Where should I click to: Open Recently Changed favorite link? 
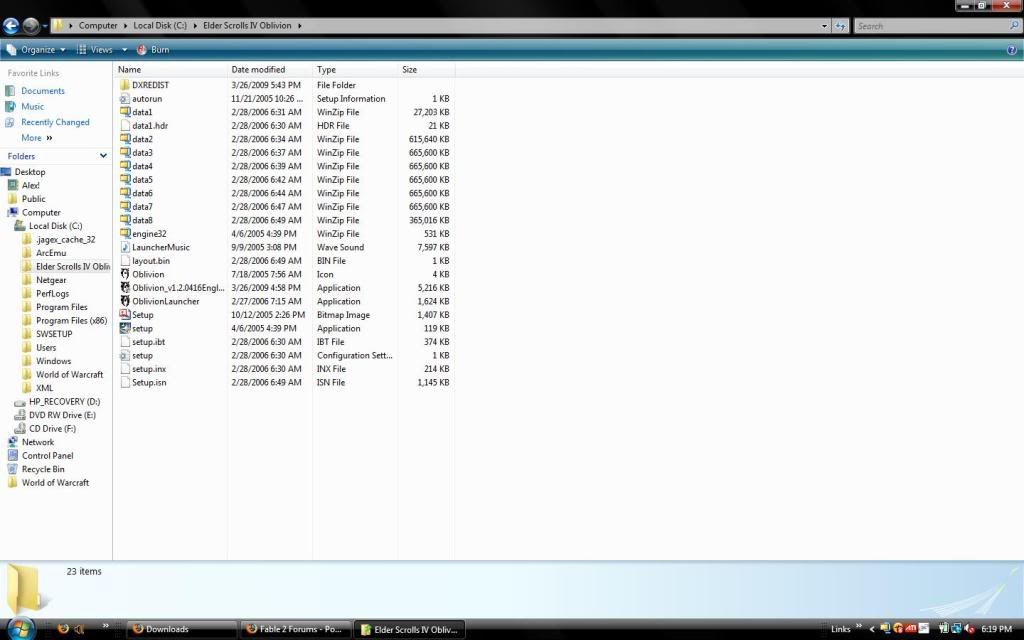(x=56, y=122)
